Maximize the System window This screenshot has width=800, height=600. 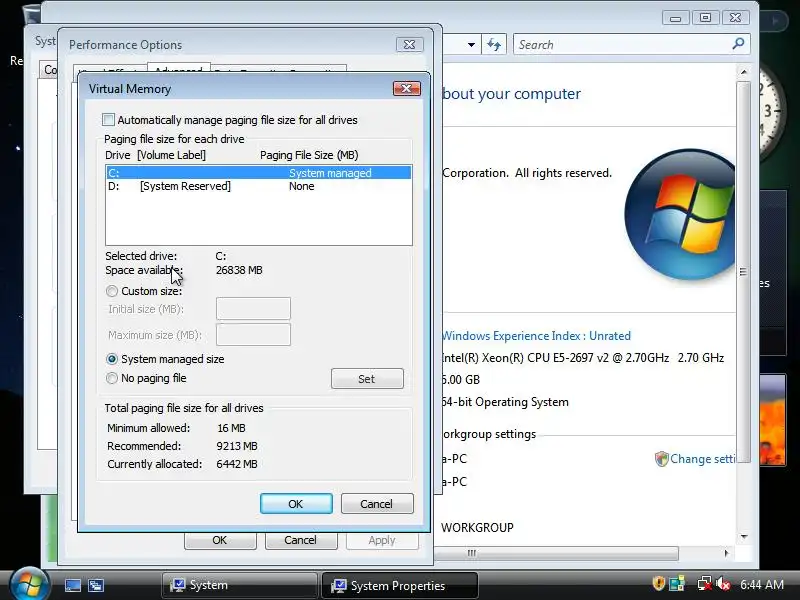(705, 18)
